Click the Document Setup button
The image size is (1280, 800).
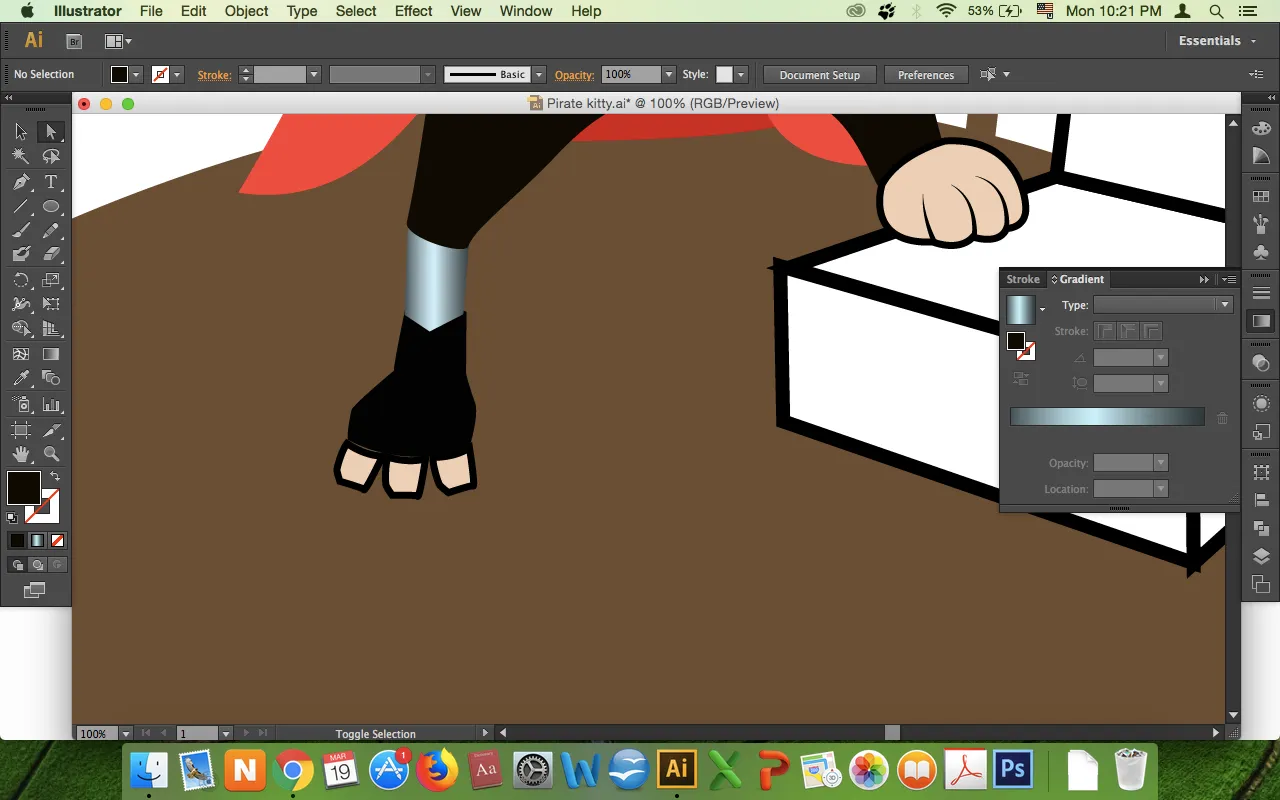819,75
